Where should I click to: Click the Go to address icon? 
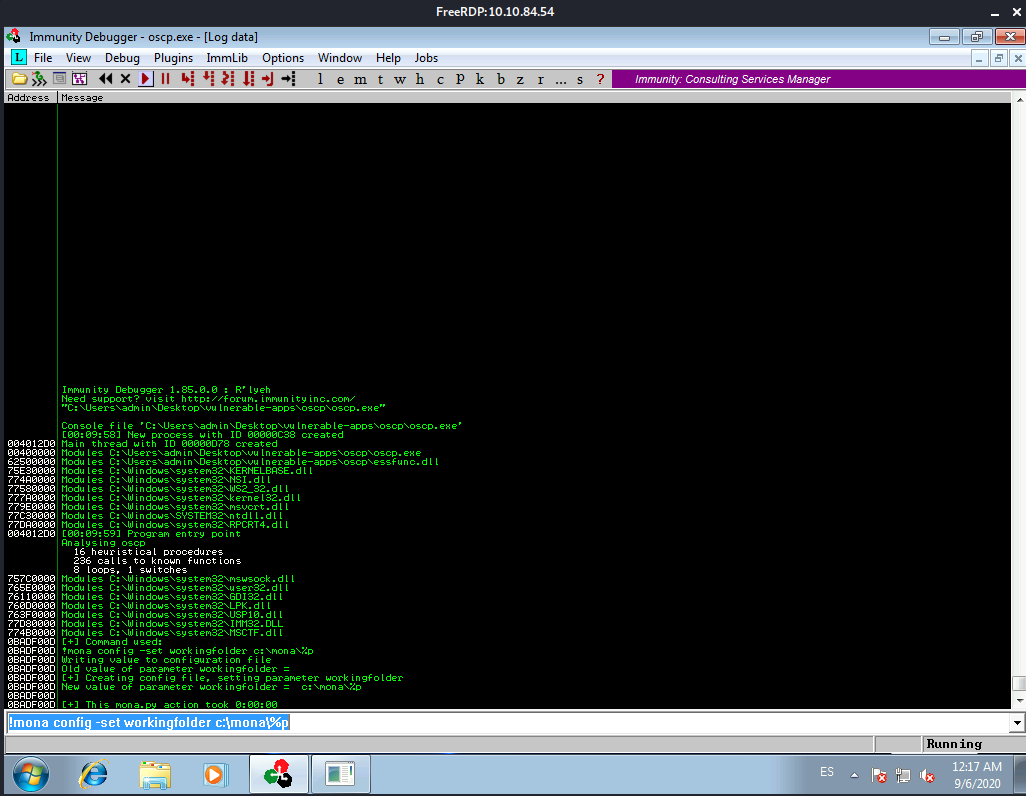[x=289, y=79]
